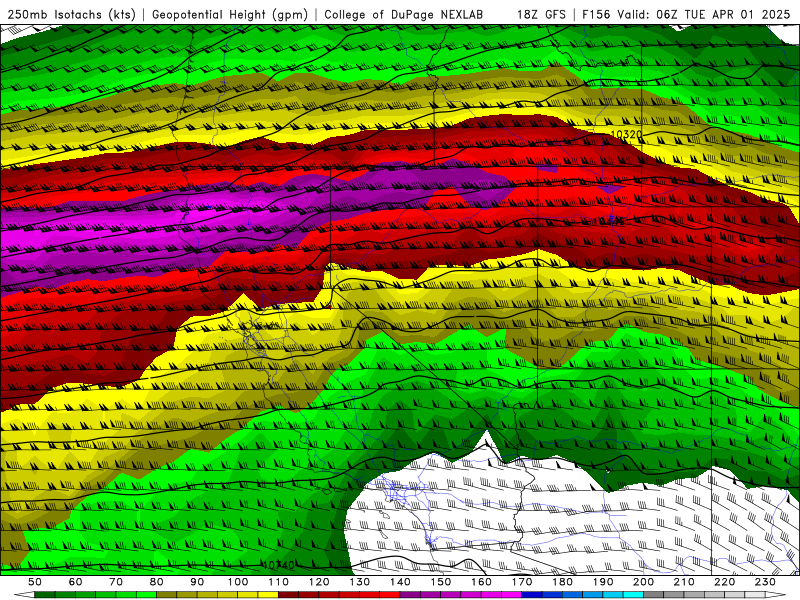Screen dimensions: 800x600
Task: Click the 10740 height contour label
Action: coord(279,565)
